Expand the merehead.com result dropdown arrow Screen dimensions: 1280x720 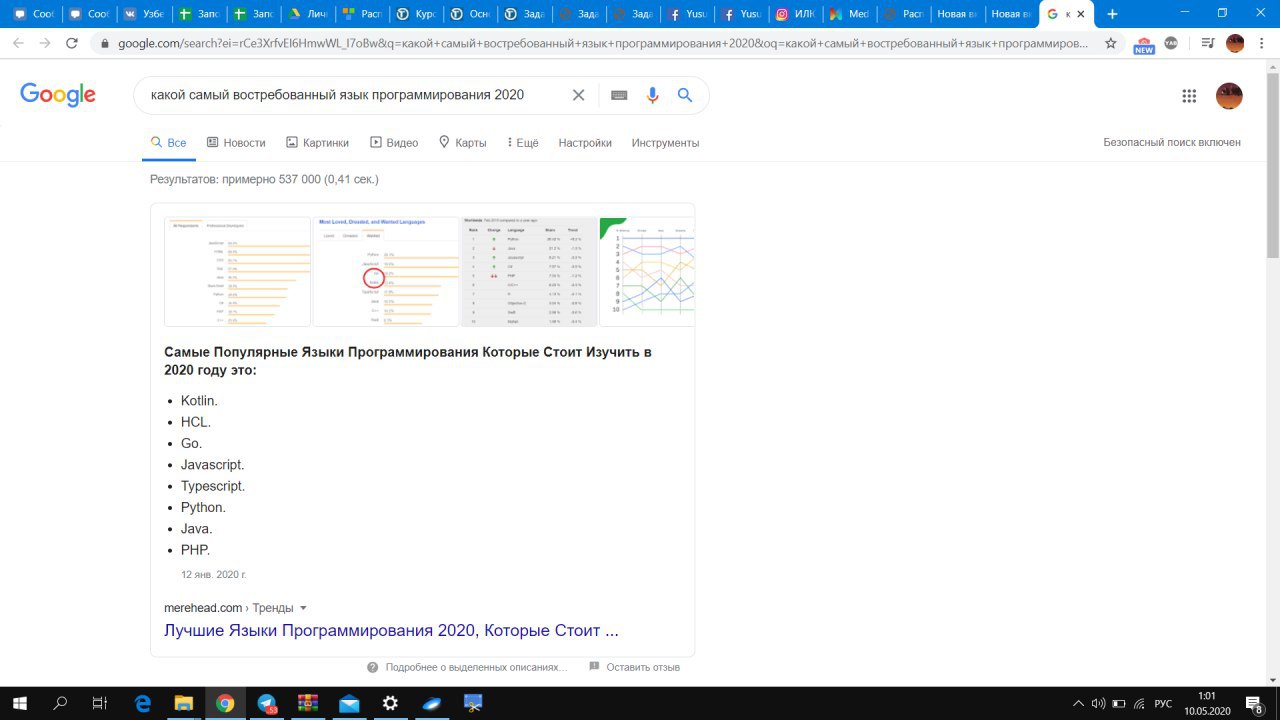(x=303, y=608)
